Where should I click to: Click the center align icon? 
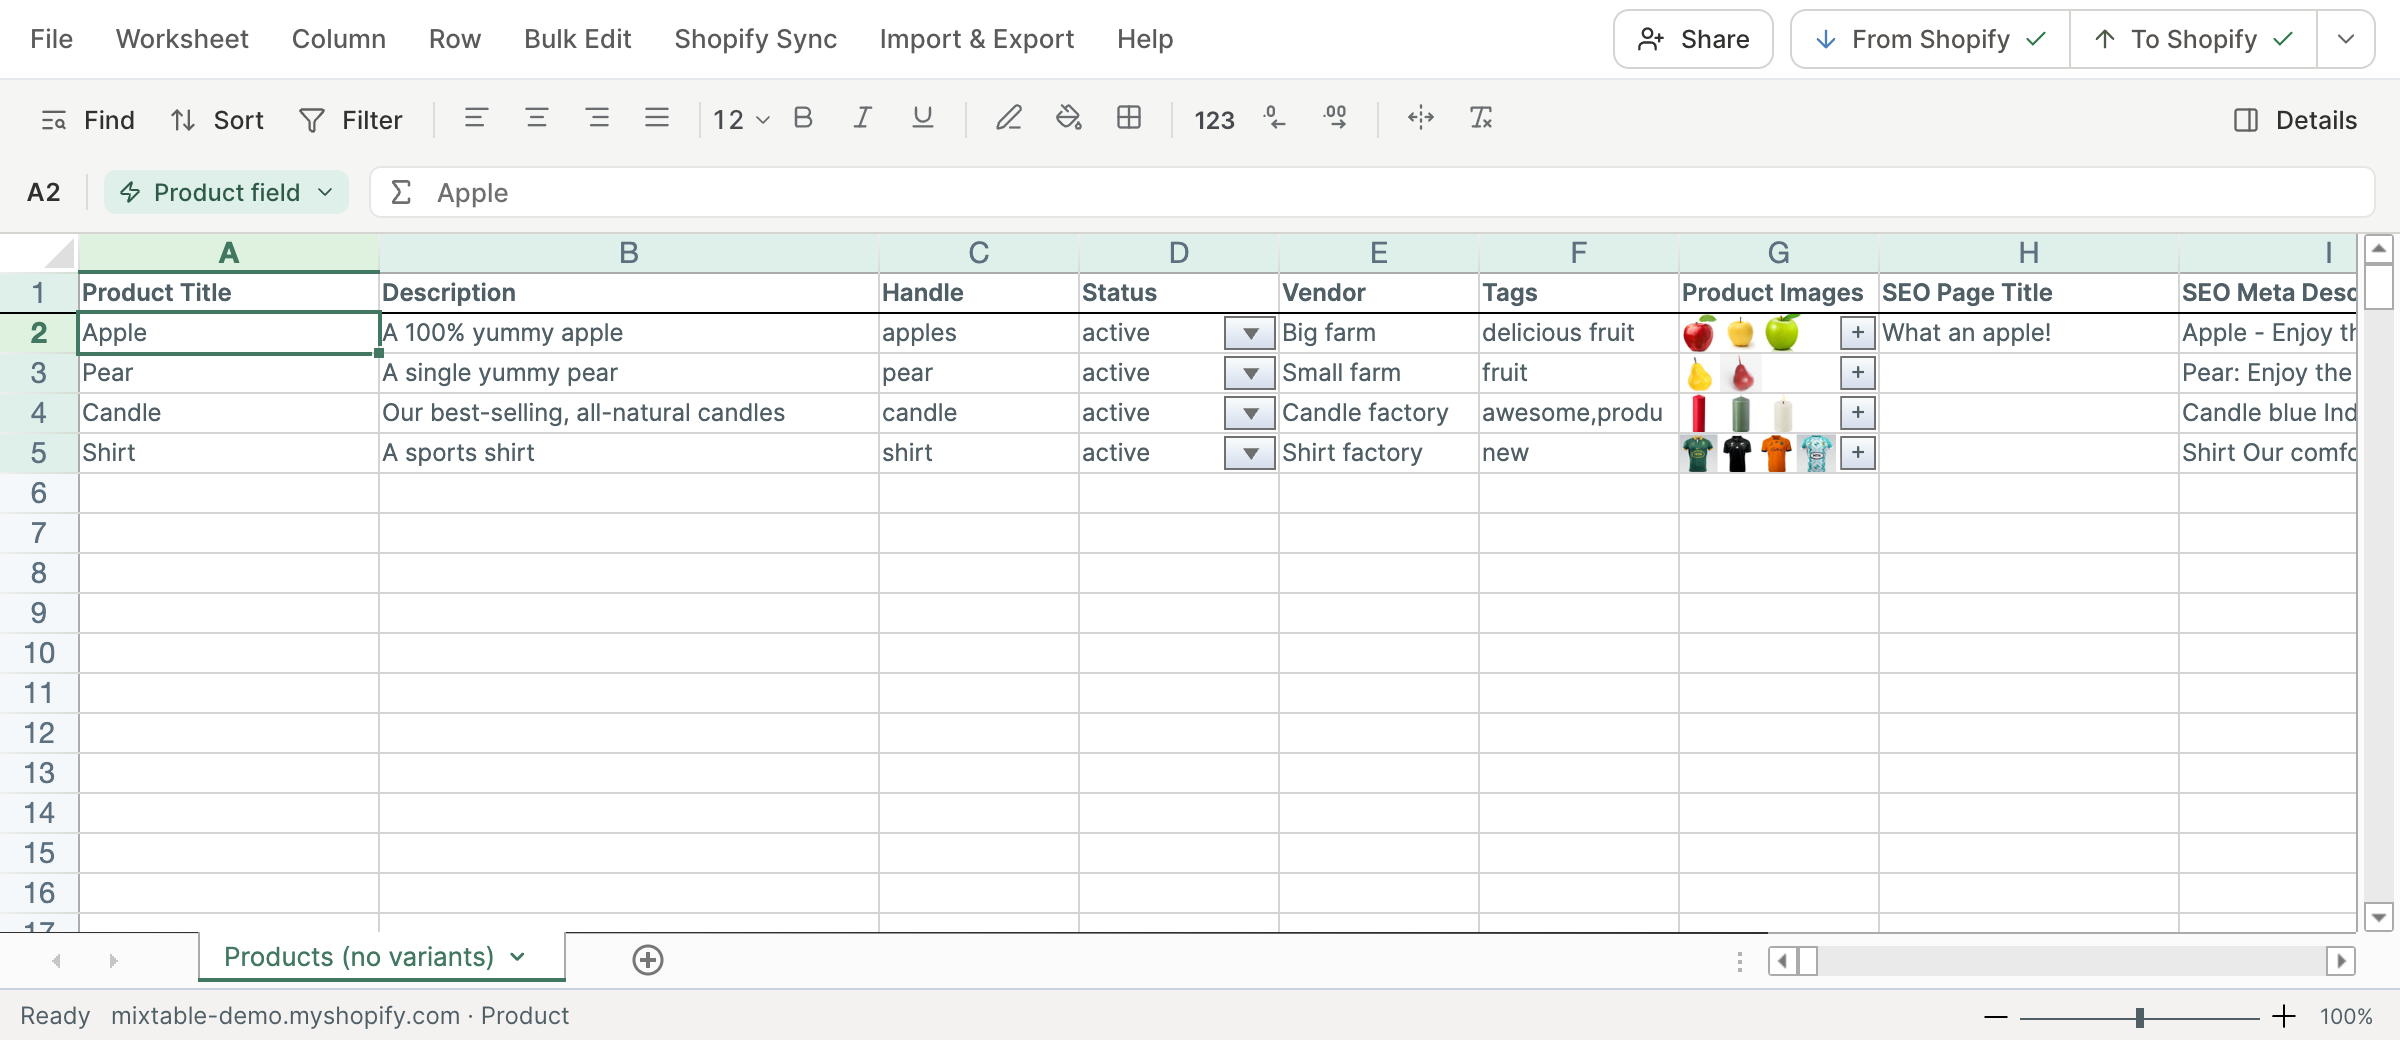click(x=537, y=119)
